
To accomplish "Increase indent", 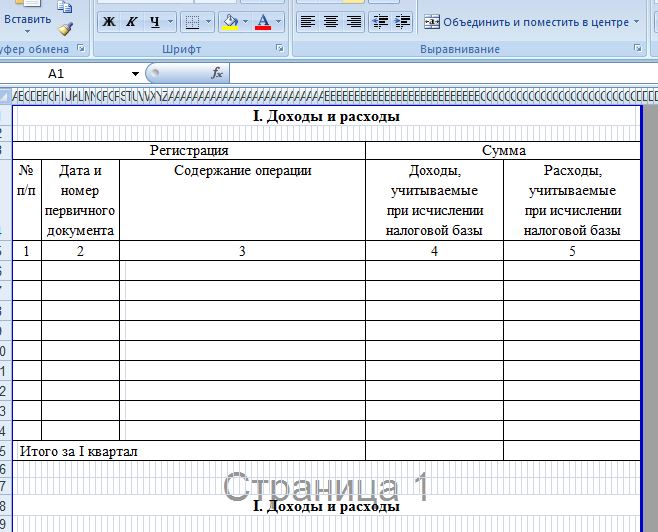I will coord(403,22).
